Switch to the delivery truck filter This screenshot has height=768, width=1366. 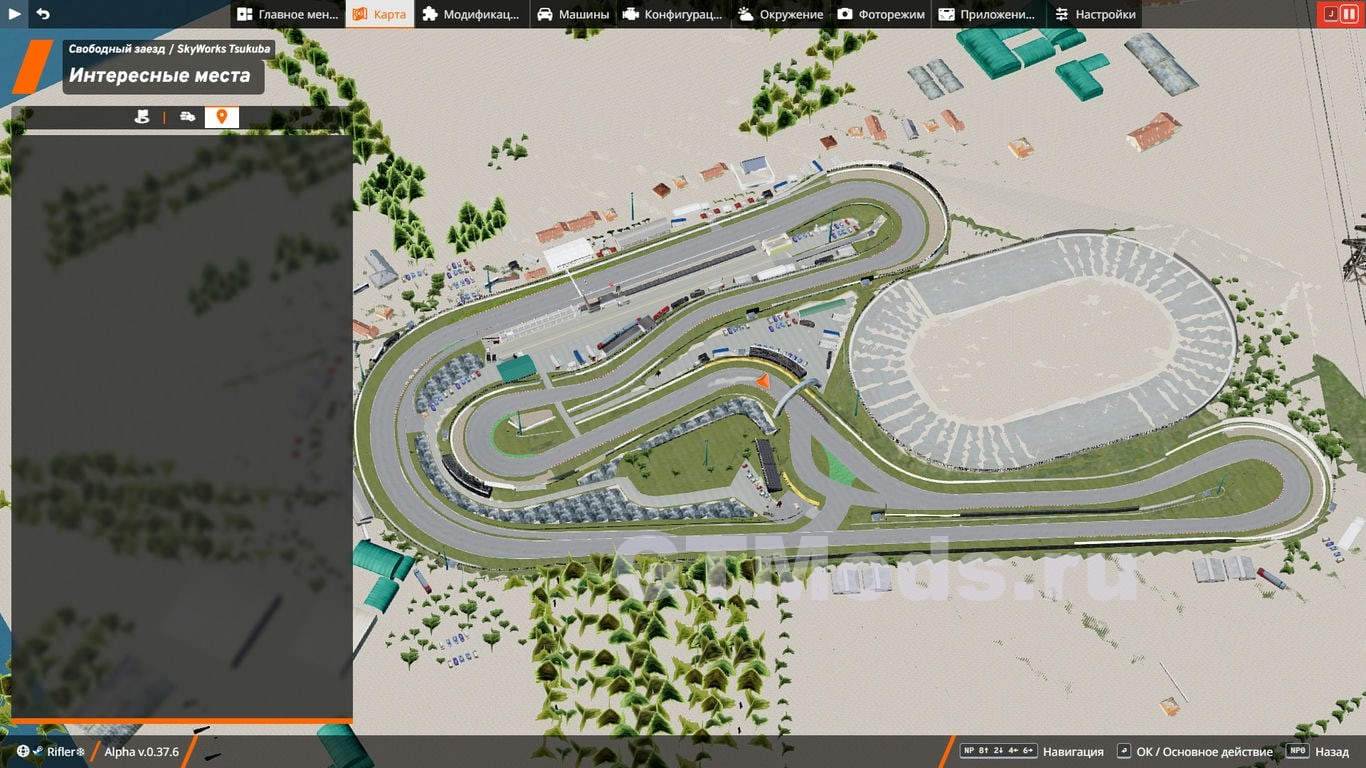click(x=187, y=117)
